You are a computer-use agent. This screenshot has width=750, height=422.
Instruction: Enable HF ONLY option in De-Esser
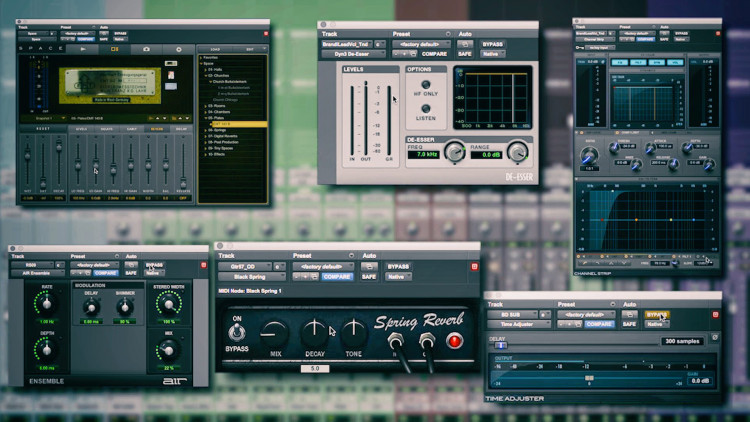[425, 84]
